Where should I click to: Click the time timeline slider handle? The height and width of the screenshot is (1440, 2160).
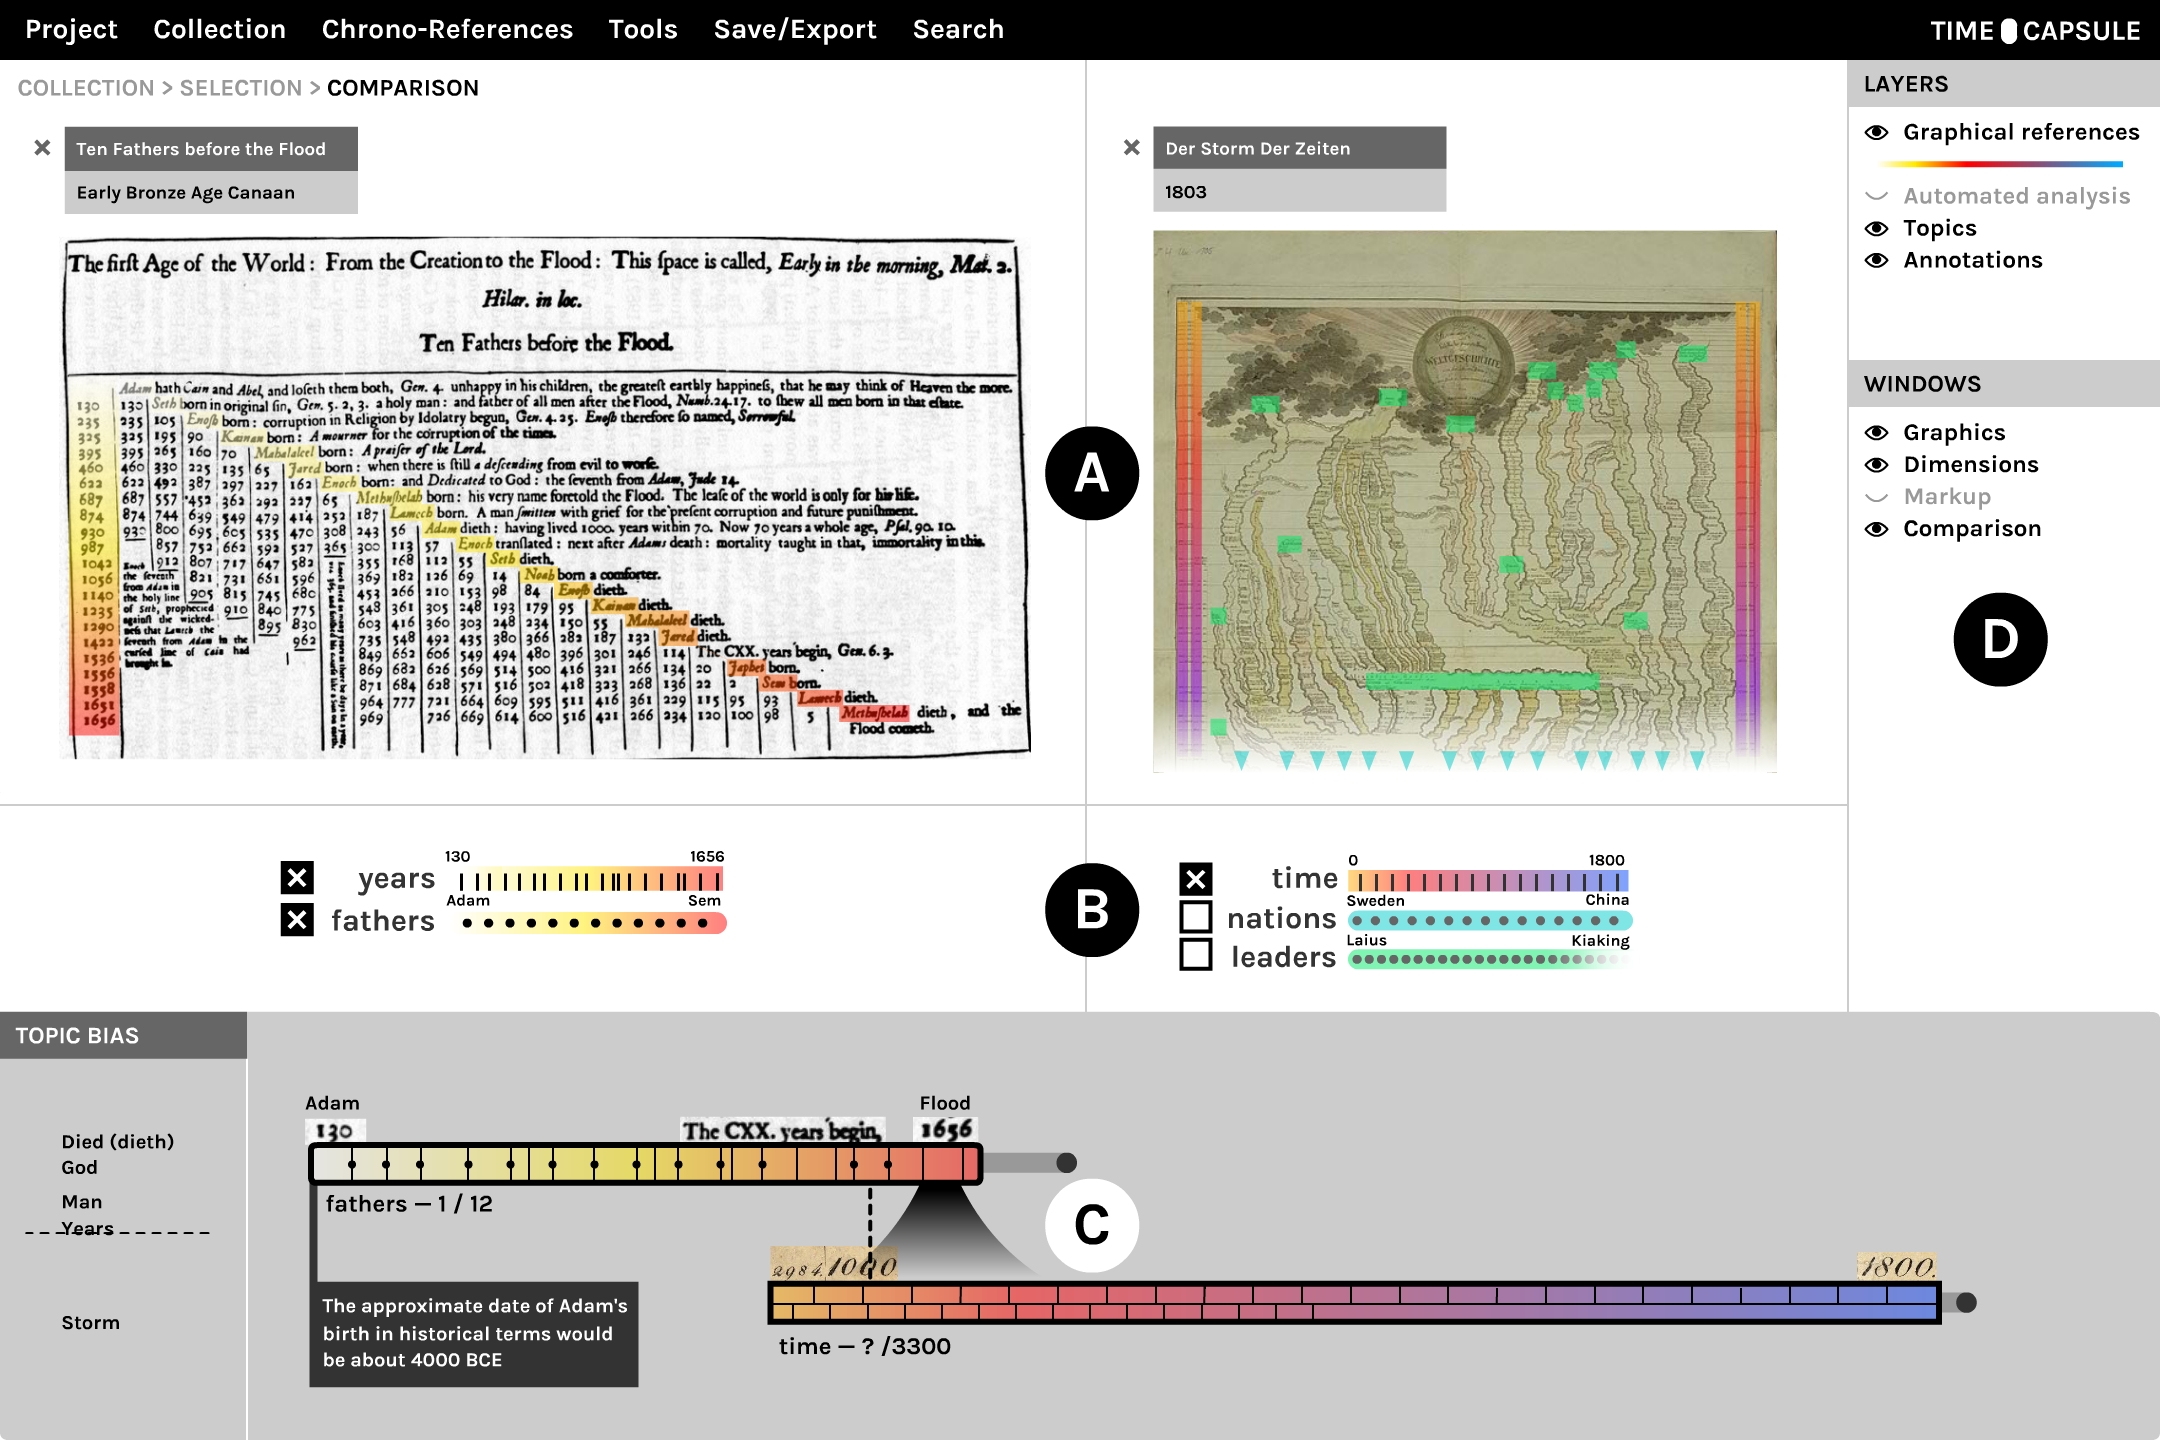click(x=1966, y=1302)
